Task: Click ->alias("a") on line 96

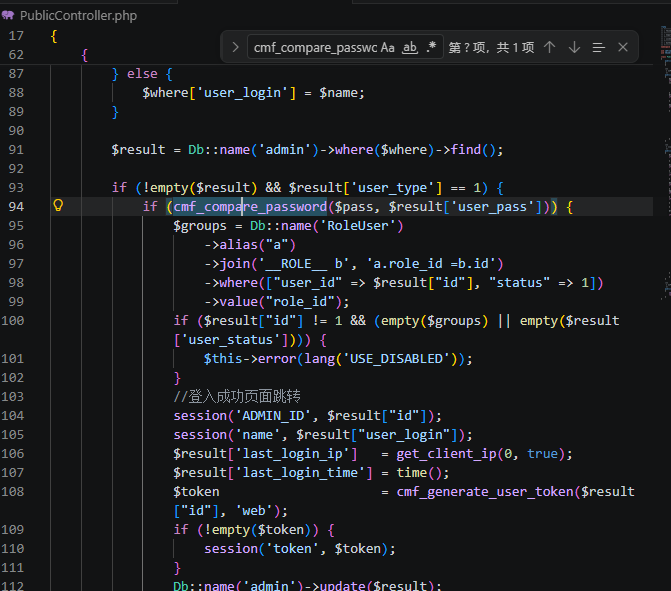Action: pyautogui.click(x=250, y=245)
